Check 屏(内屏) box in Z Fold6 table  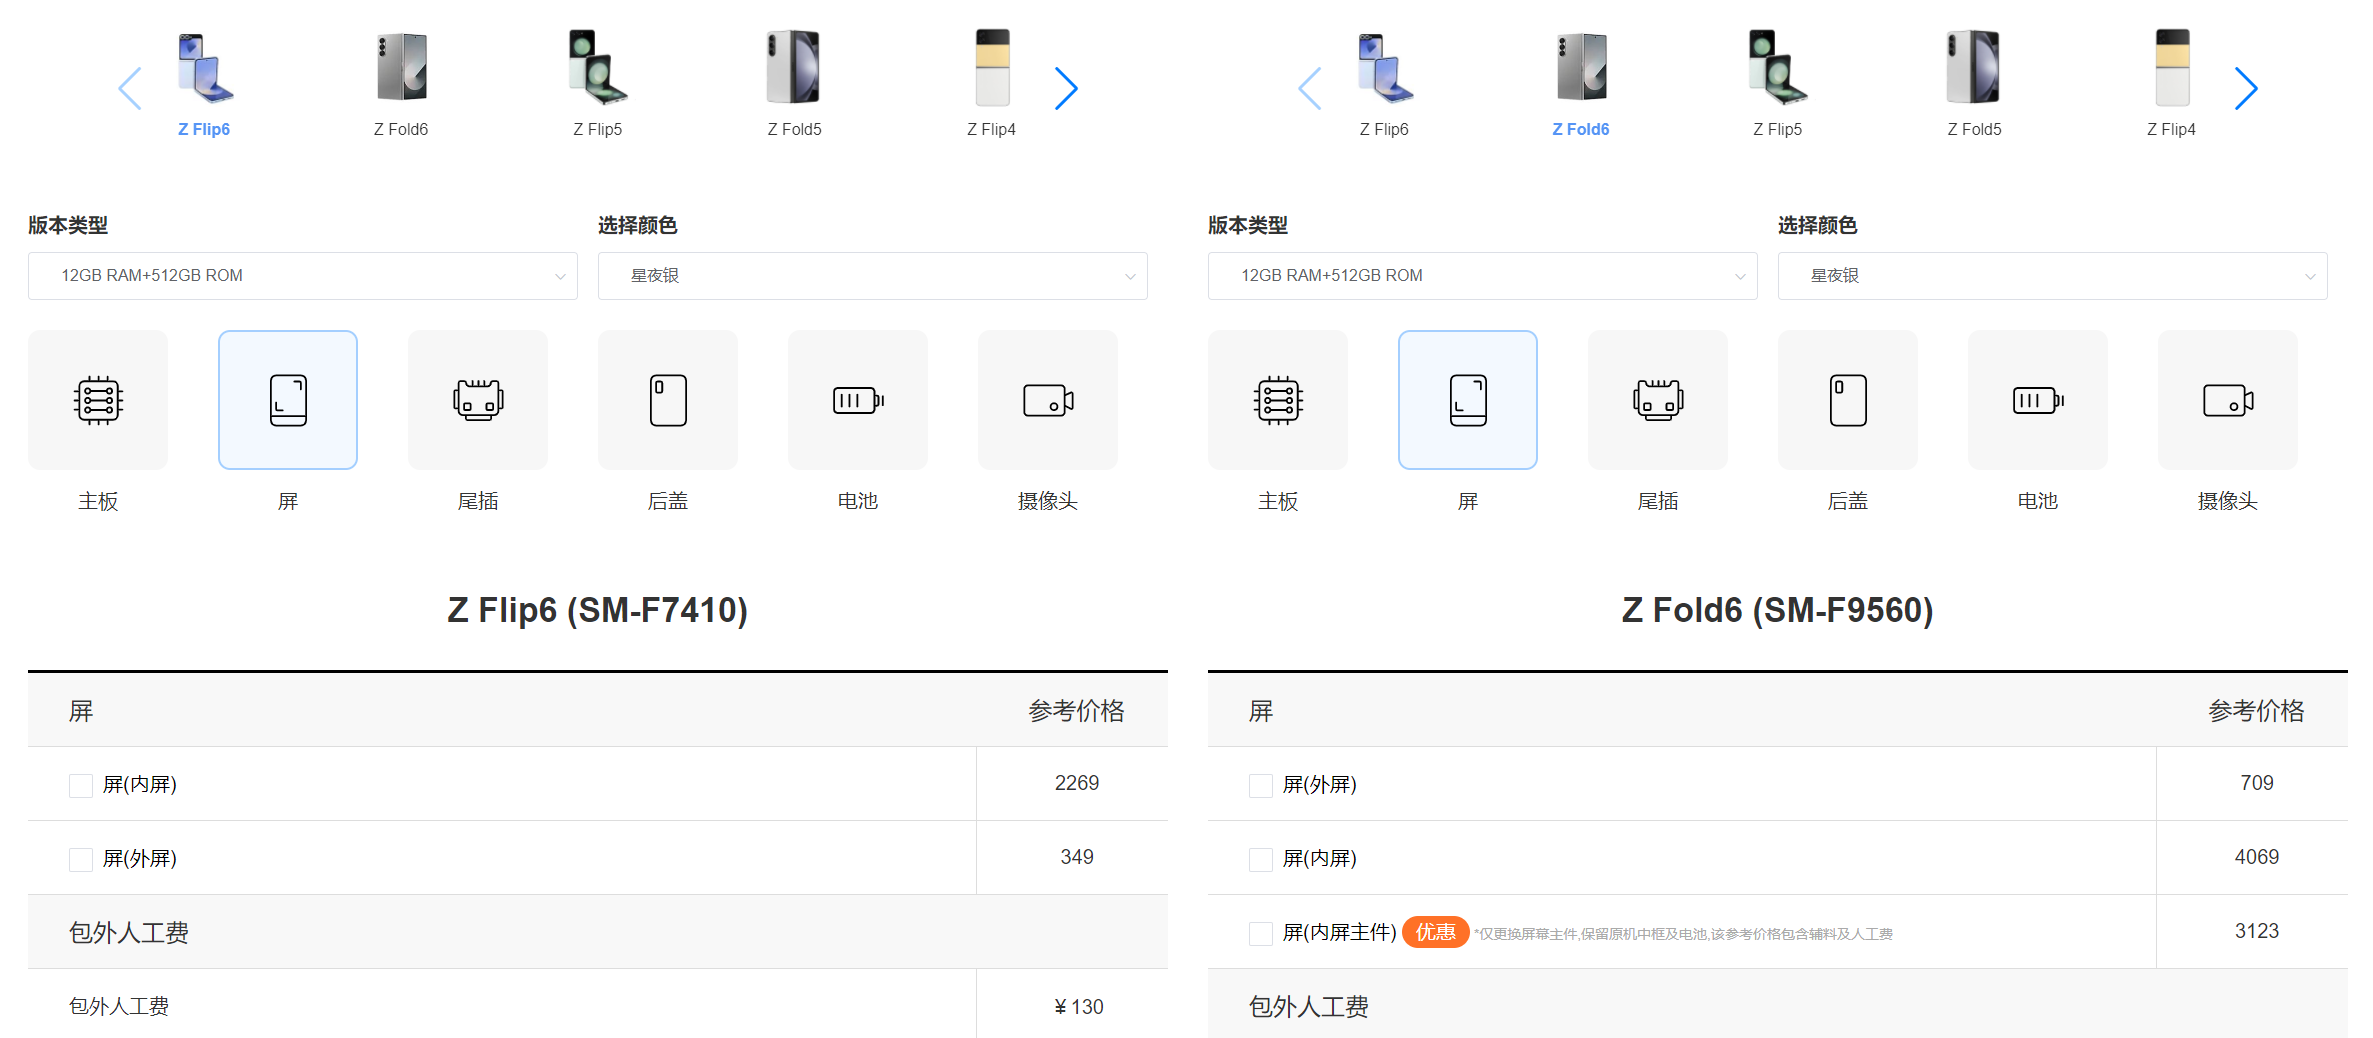tap(1261, 859)
